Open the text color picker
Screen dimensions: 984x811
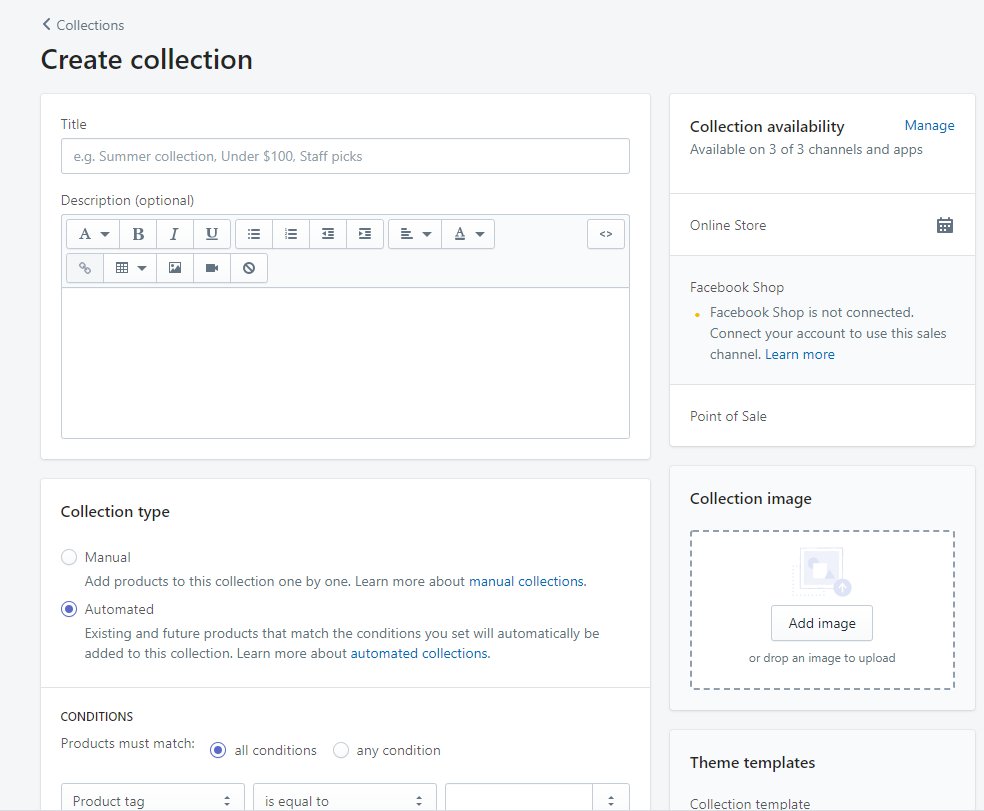[x=468, y=234]
